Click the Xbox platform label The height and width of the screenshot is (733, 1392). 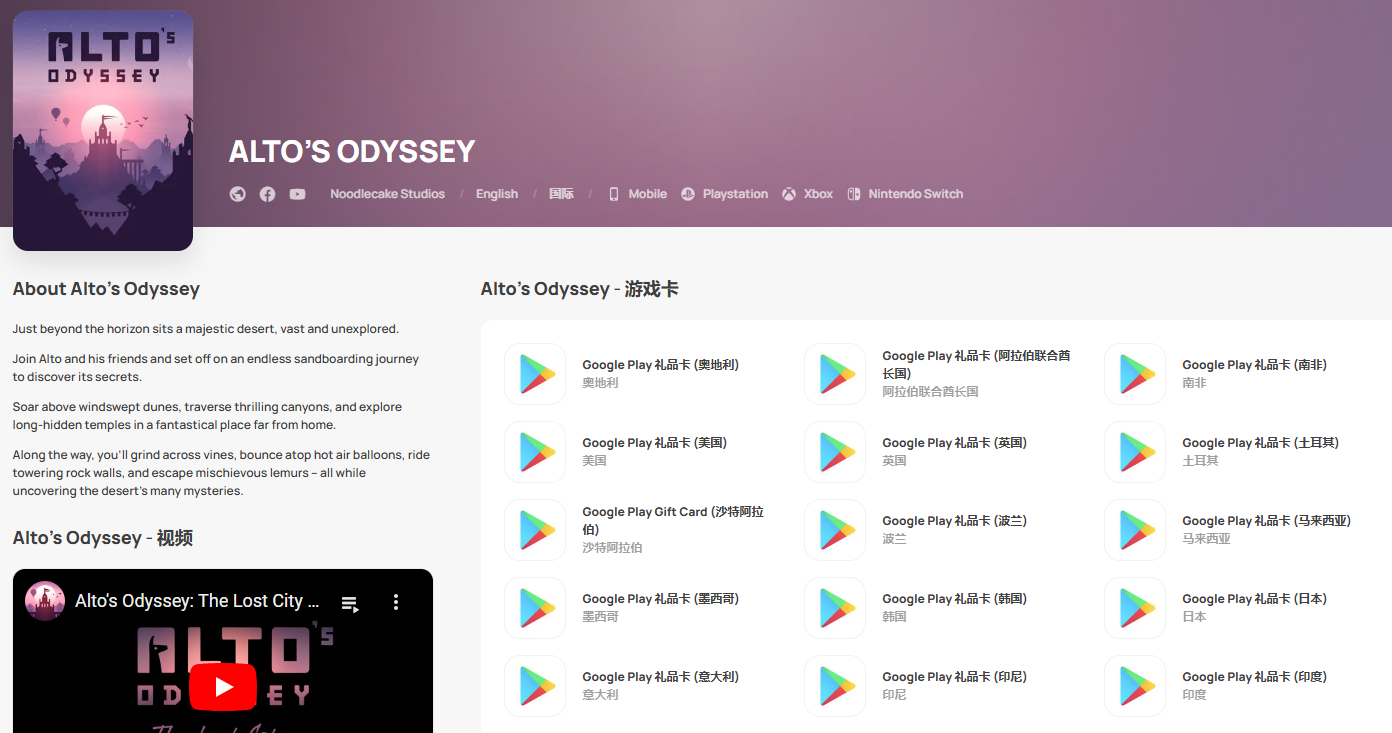coord(818,194)
